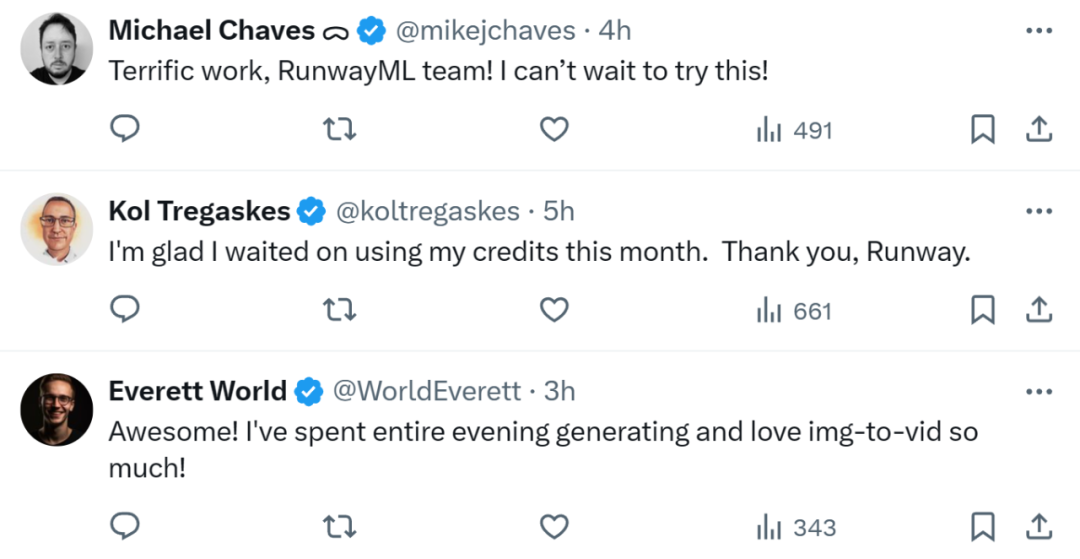Open Kol Tregaskes' avatar image
Viewport: 1080px width, 559px height.
(x=56, y=229)
